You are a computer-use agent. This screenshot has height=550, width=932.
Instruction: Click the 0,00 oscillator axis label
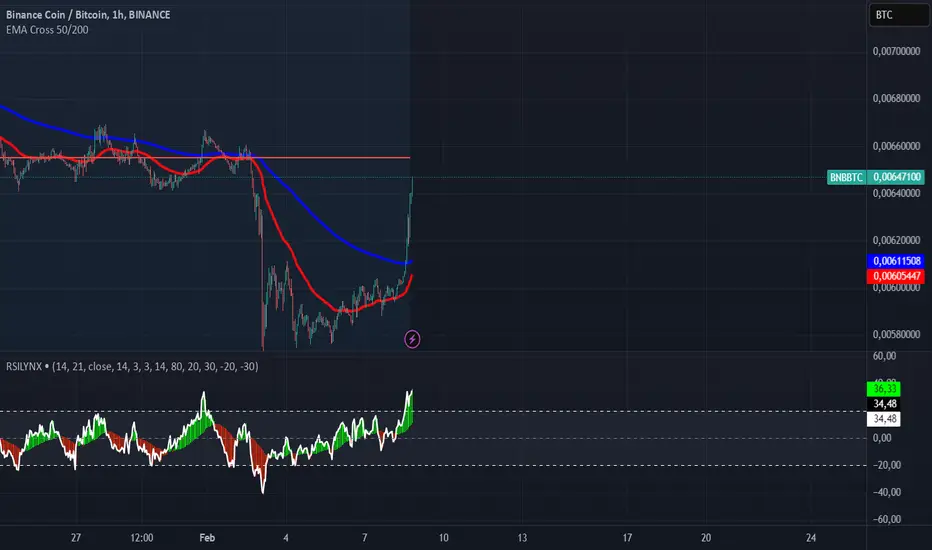[882, 438]
